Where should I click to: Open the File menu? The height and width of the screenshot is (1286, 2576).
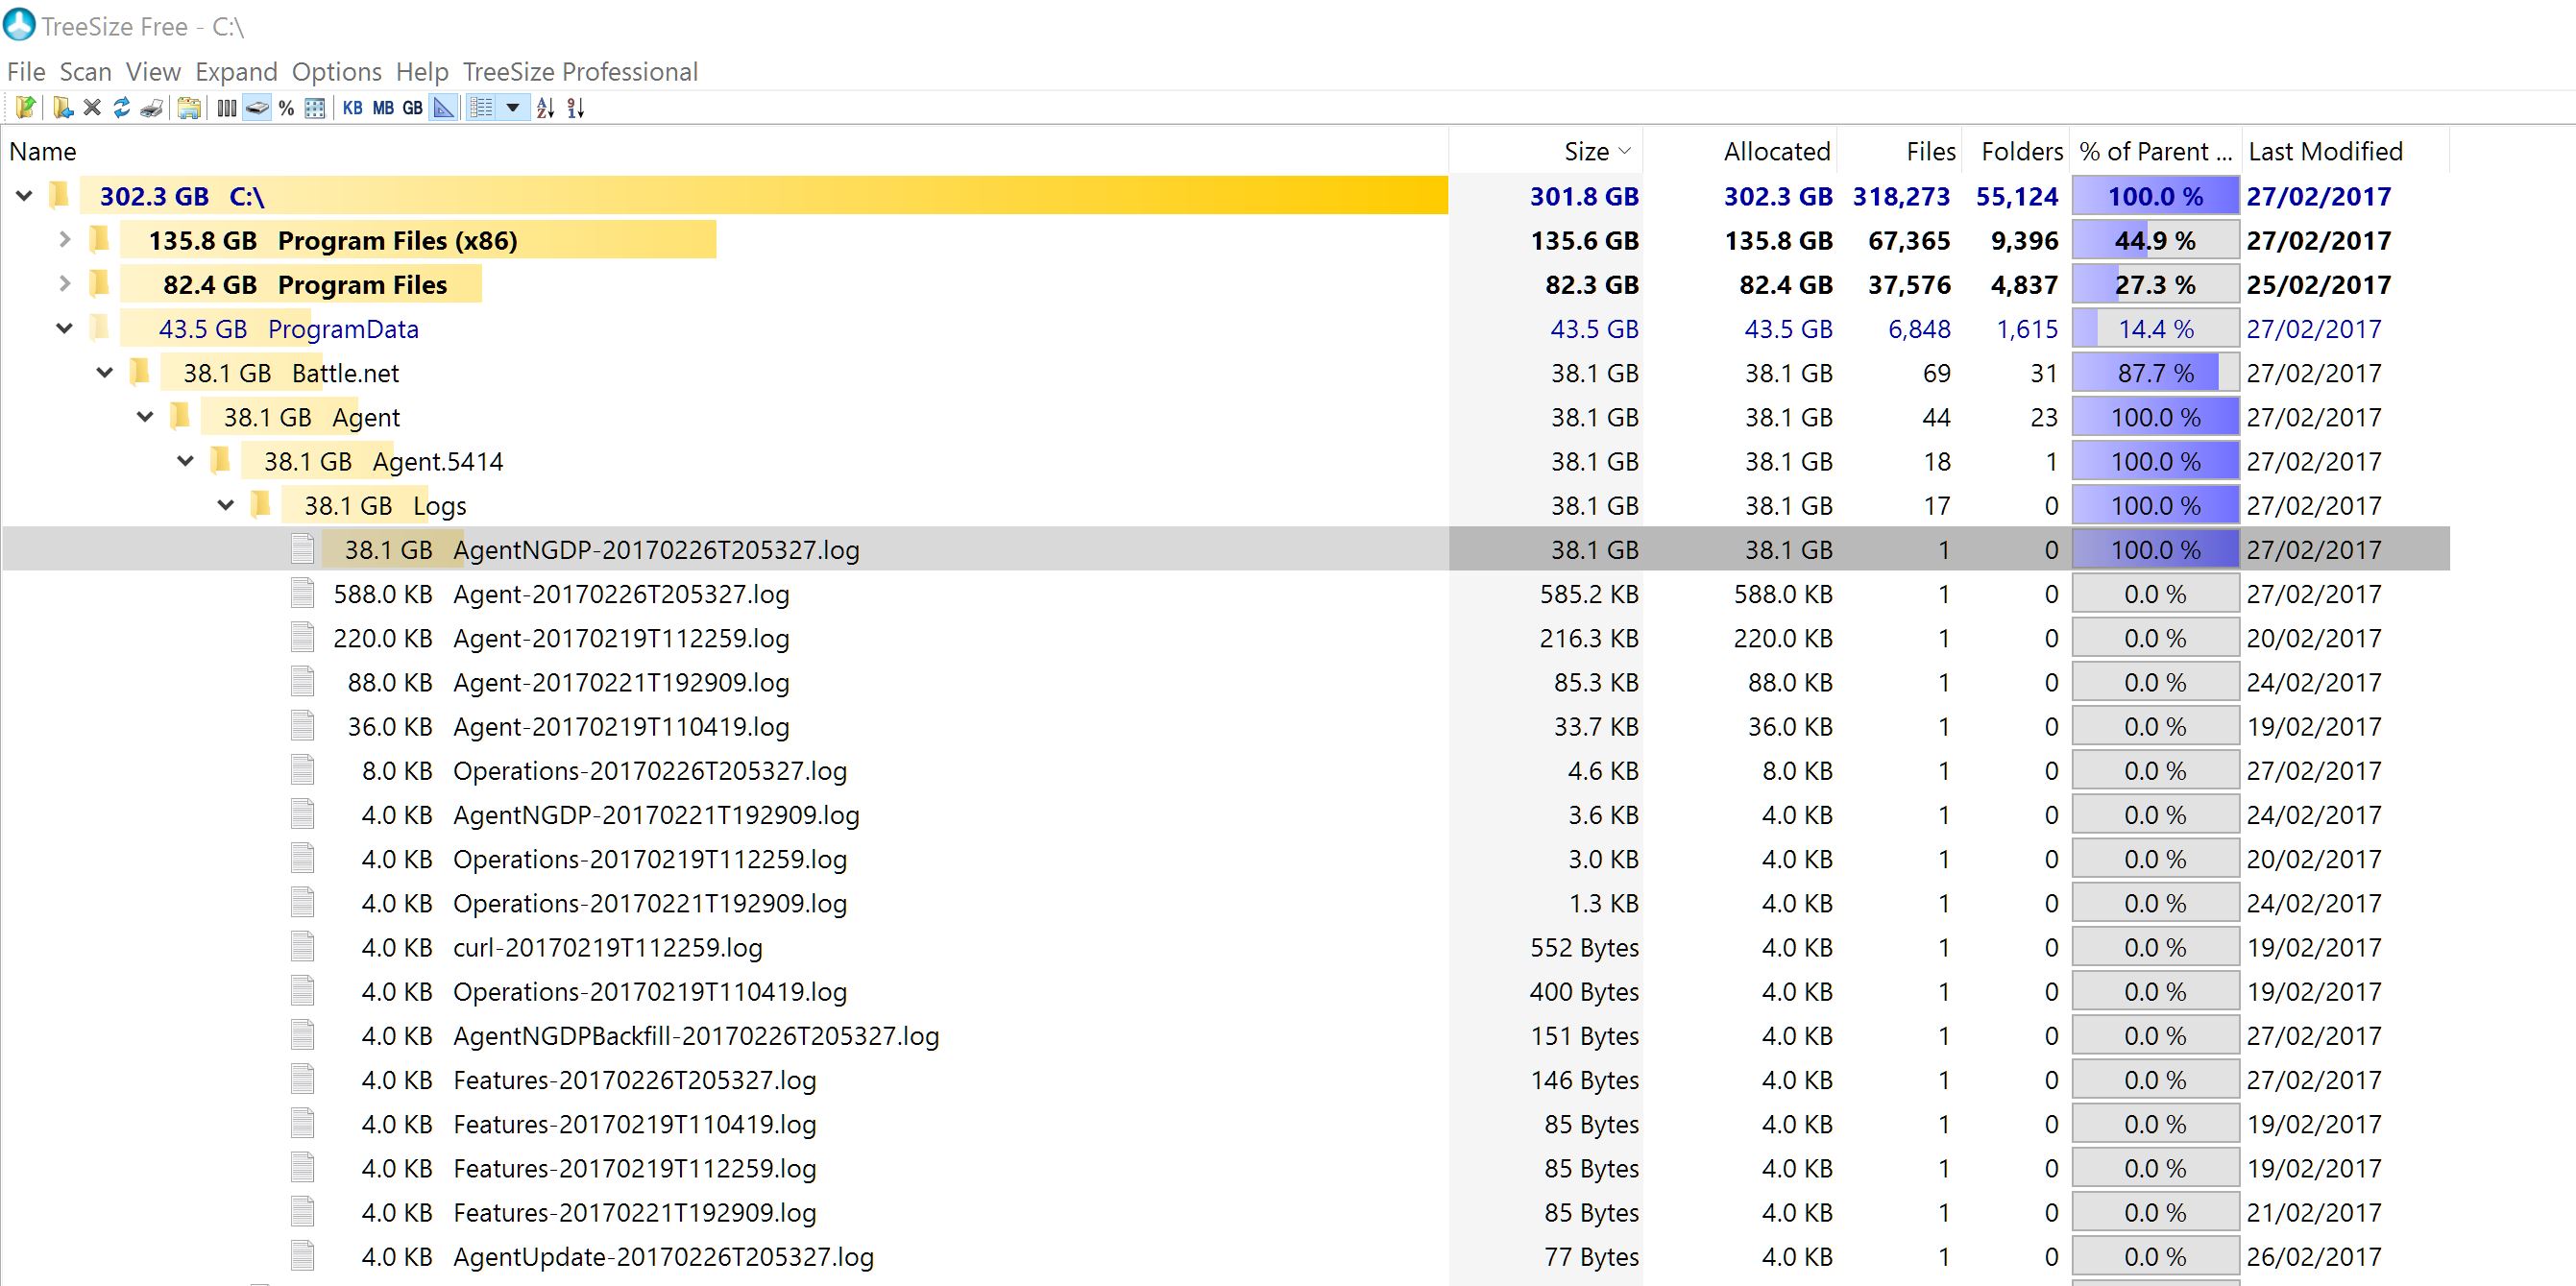point(26,72)
